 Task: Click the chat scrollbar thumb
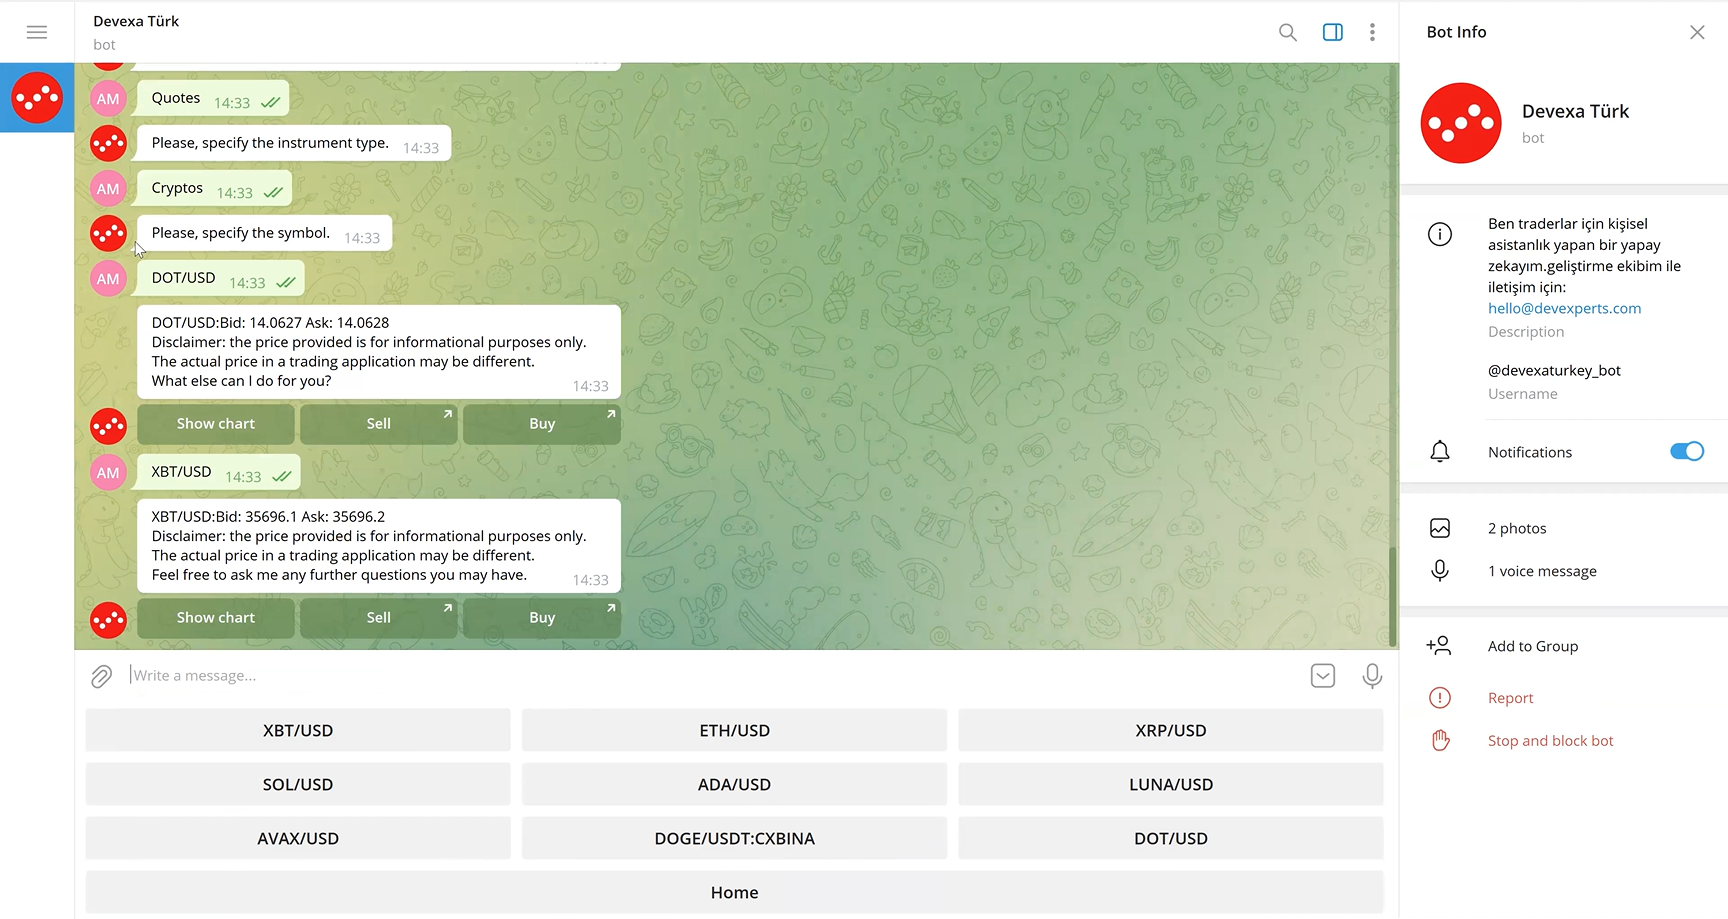coord(1392,597)
